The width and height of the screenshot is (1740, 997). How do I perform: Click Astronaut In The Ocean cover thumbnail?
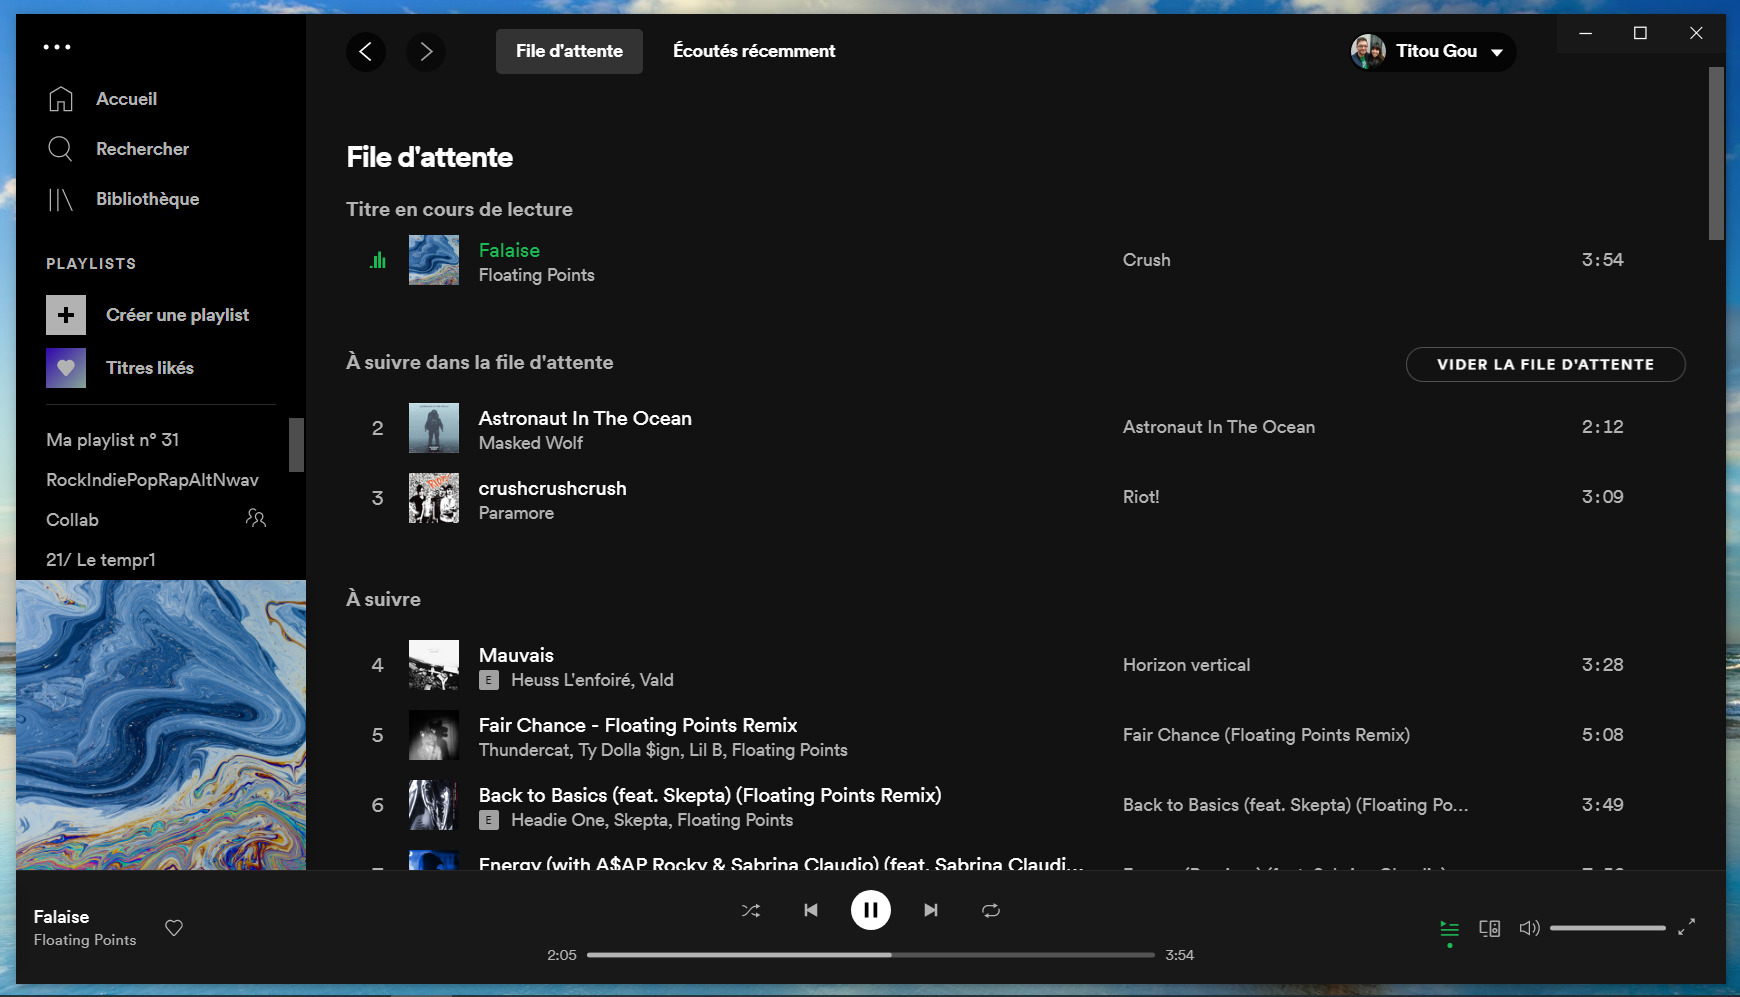pos(434,428)
